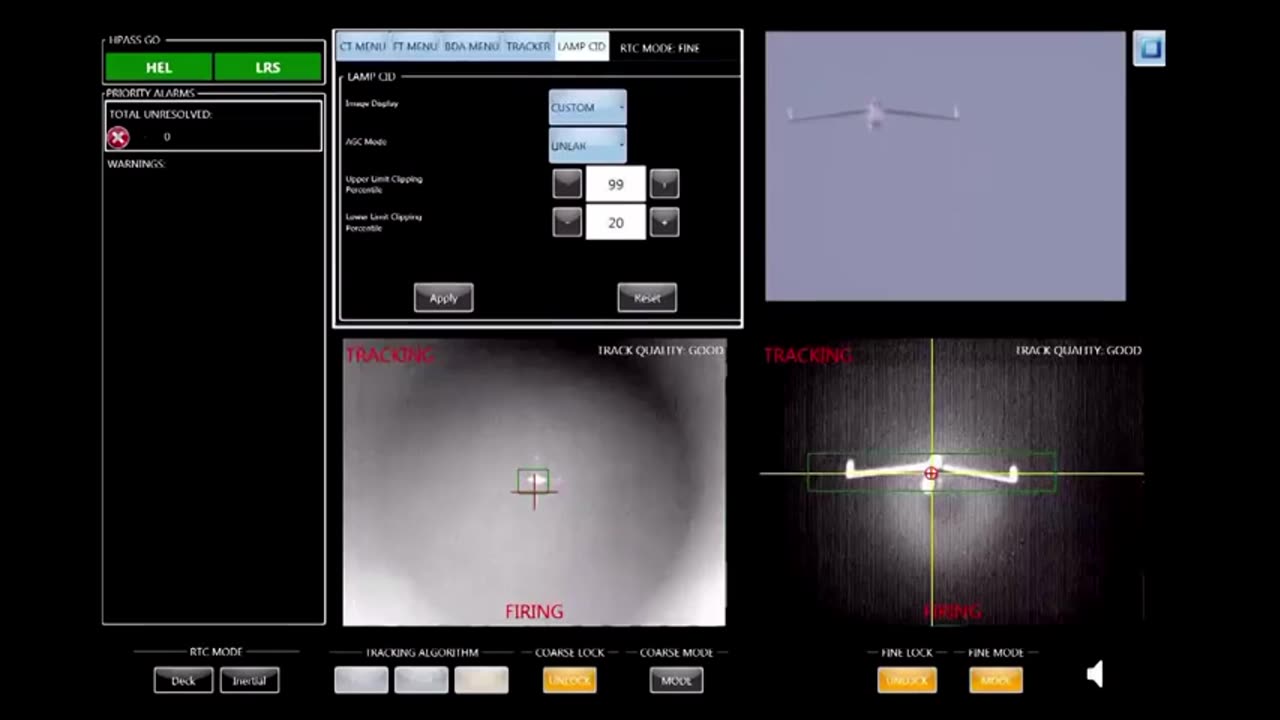Click the TRACKING label in fine view
The height and width of the screenshot is (720, 1280).
pos(808,355)
